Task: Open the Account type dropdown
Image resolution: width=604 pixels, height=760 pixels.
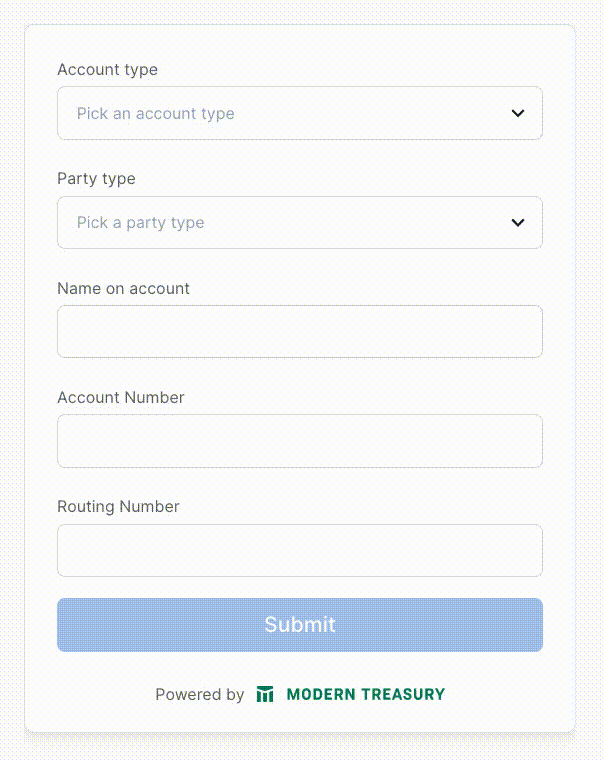Action: pos(299,113)
